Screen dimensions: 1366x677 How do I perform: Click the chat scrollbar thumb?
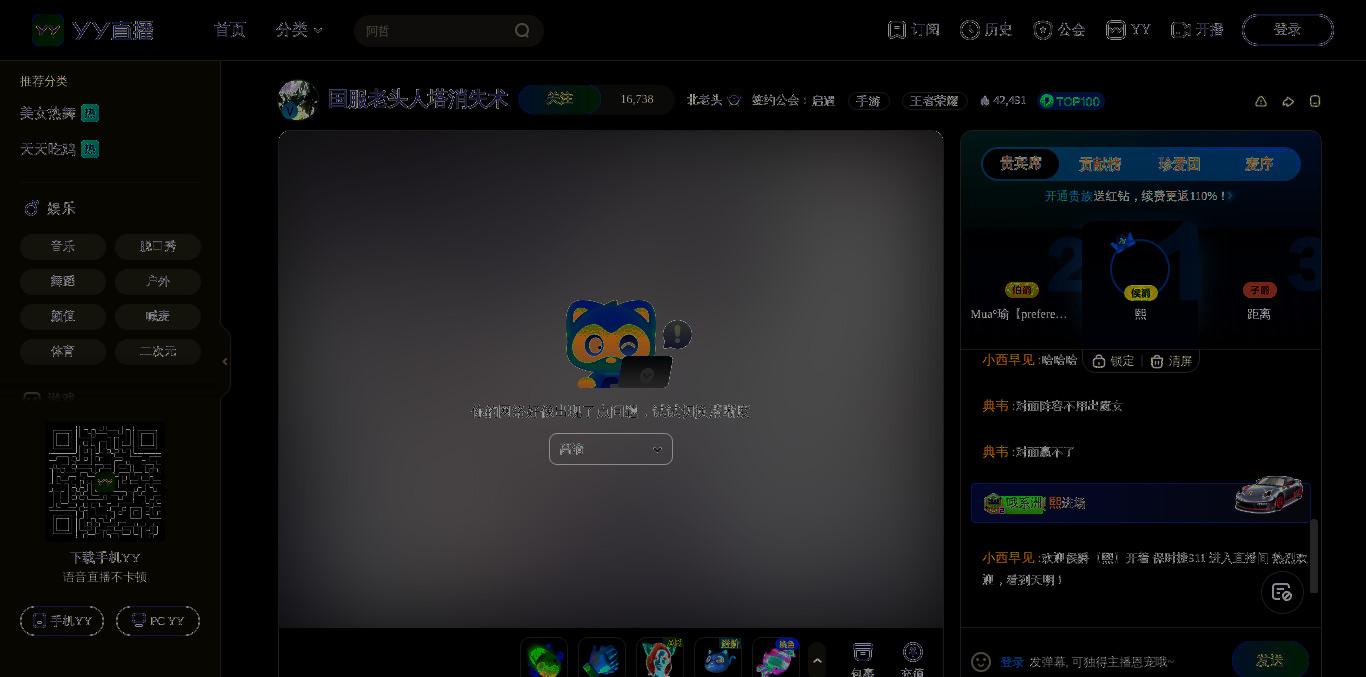[x=1314, y=556]
